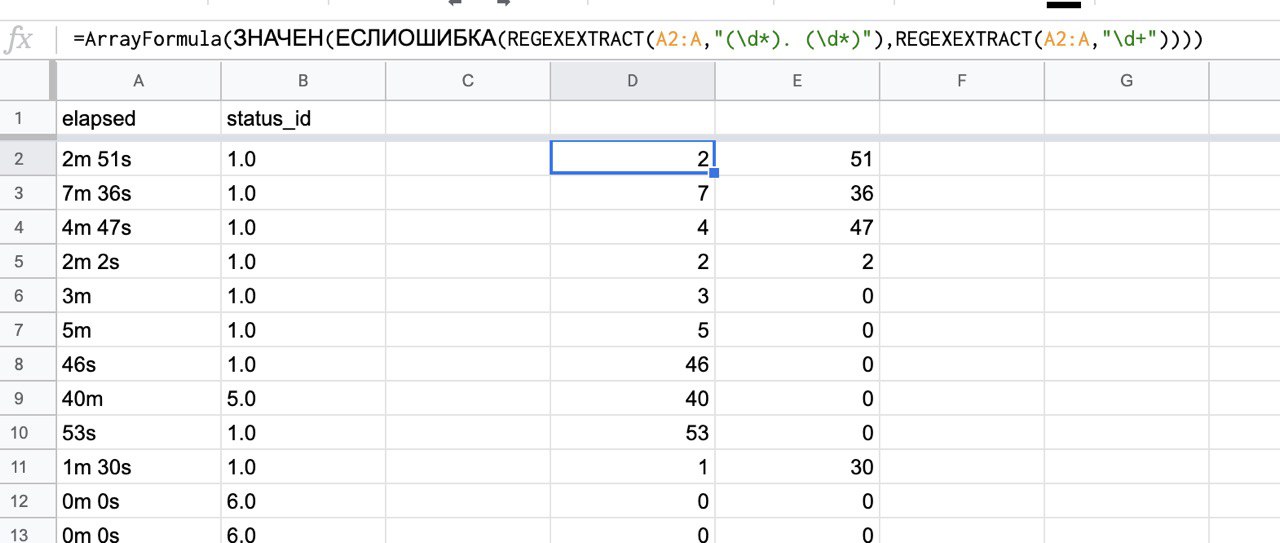Click cell D9 with value 40
Screen dimensions: 1280x543
point(633,398)
